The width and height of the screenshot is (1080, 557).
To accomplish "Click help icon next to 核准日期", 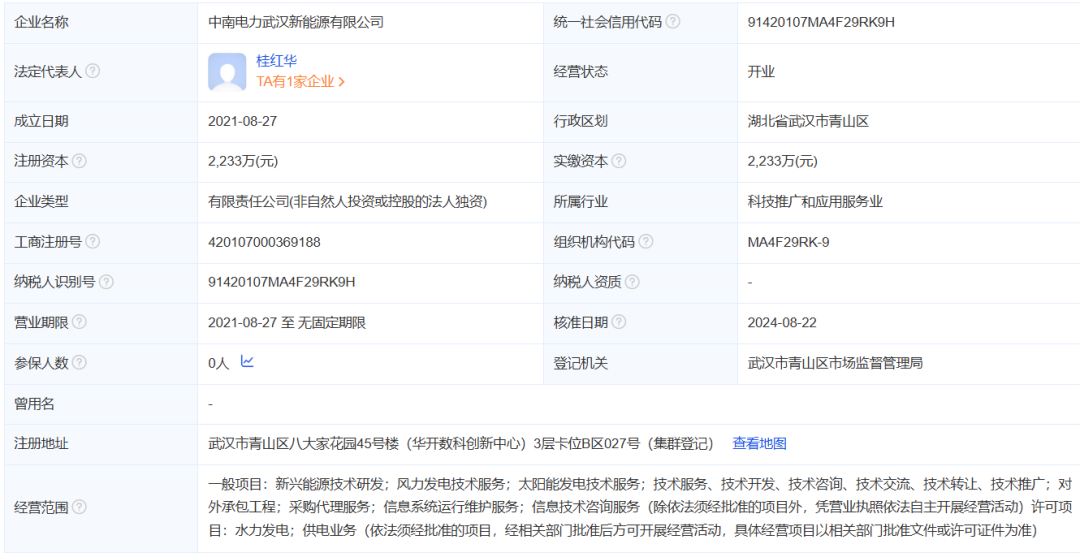I will pyautogui.click(x=619, y=322).
